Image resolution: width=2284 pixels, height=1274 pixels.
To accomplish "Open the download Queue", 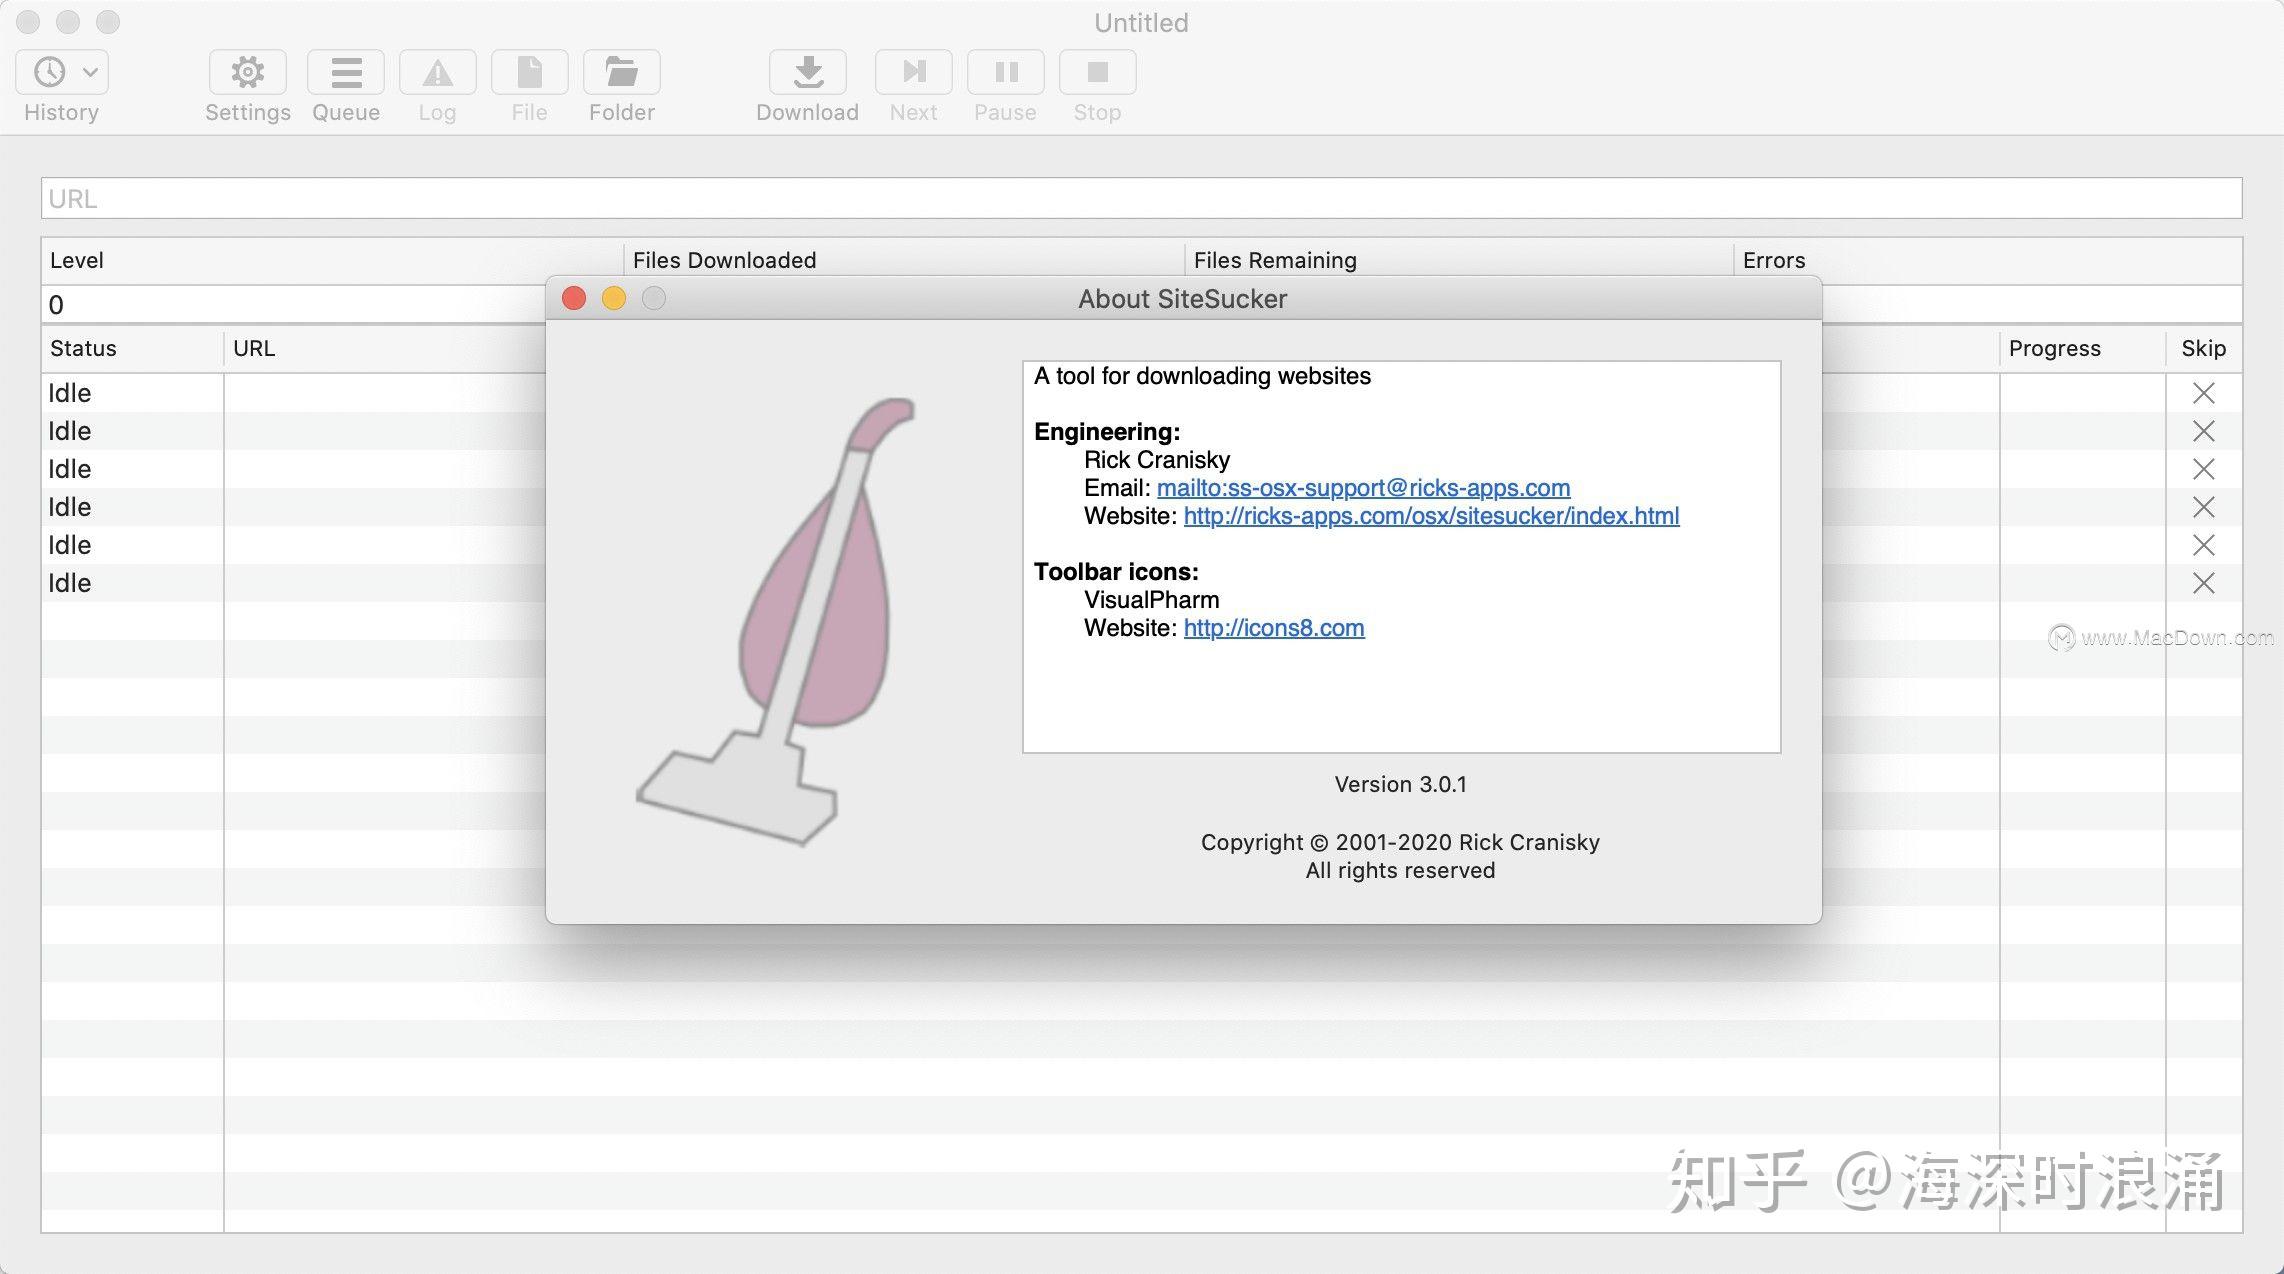I will pyautogui.click(x=345, y=72).
